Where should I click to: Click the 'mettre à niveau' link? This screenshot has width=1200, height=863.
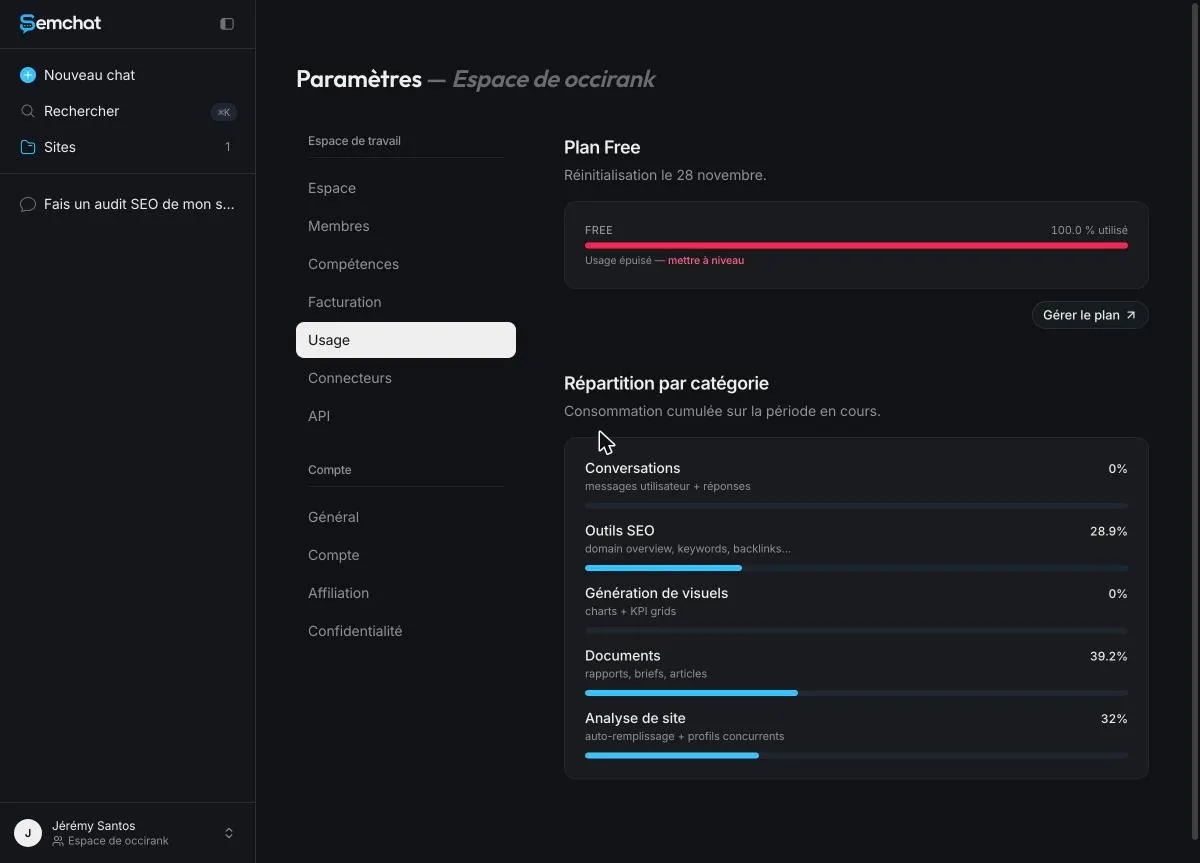(x=706, y=260)
